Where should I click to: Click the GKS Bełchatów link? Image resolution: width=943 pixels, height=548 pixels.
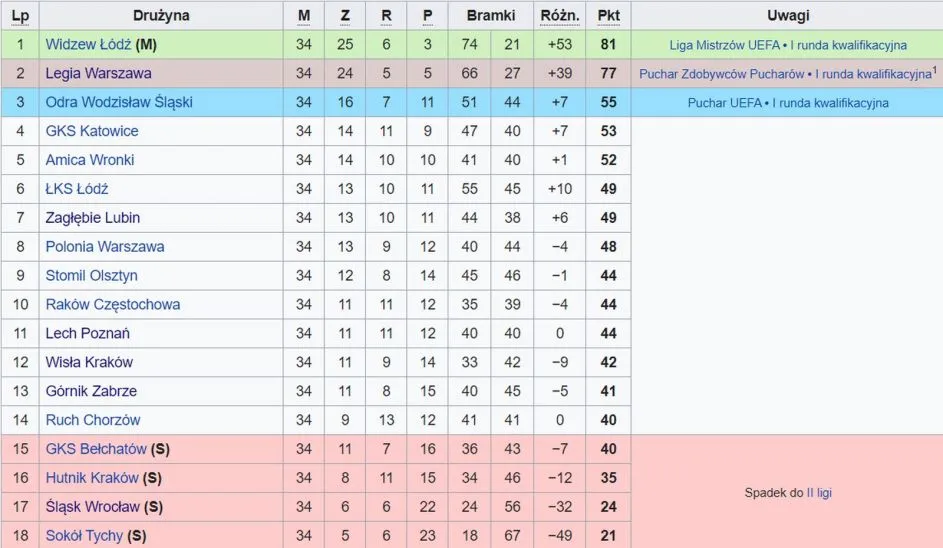coord(96,449)
